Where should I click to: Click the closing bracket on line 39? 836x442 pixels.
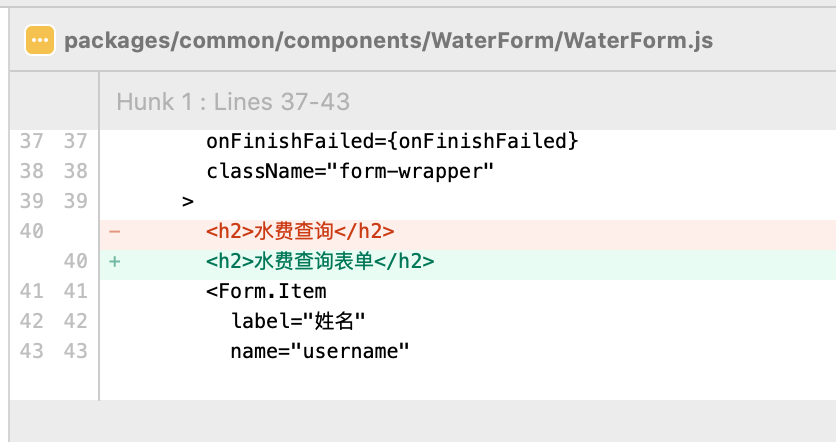coord(188,202)
